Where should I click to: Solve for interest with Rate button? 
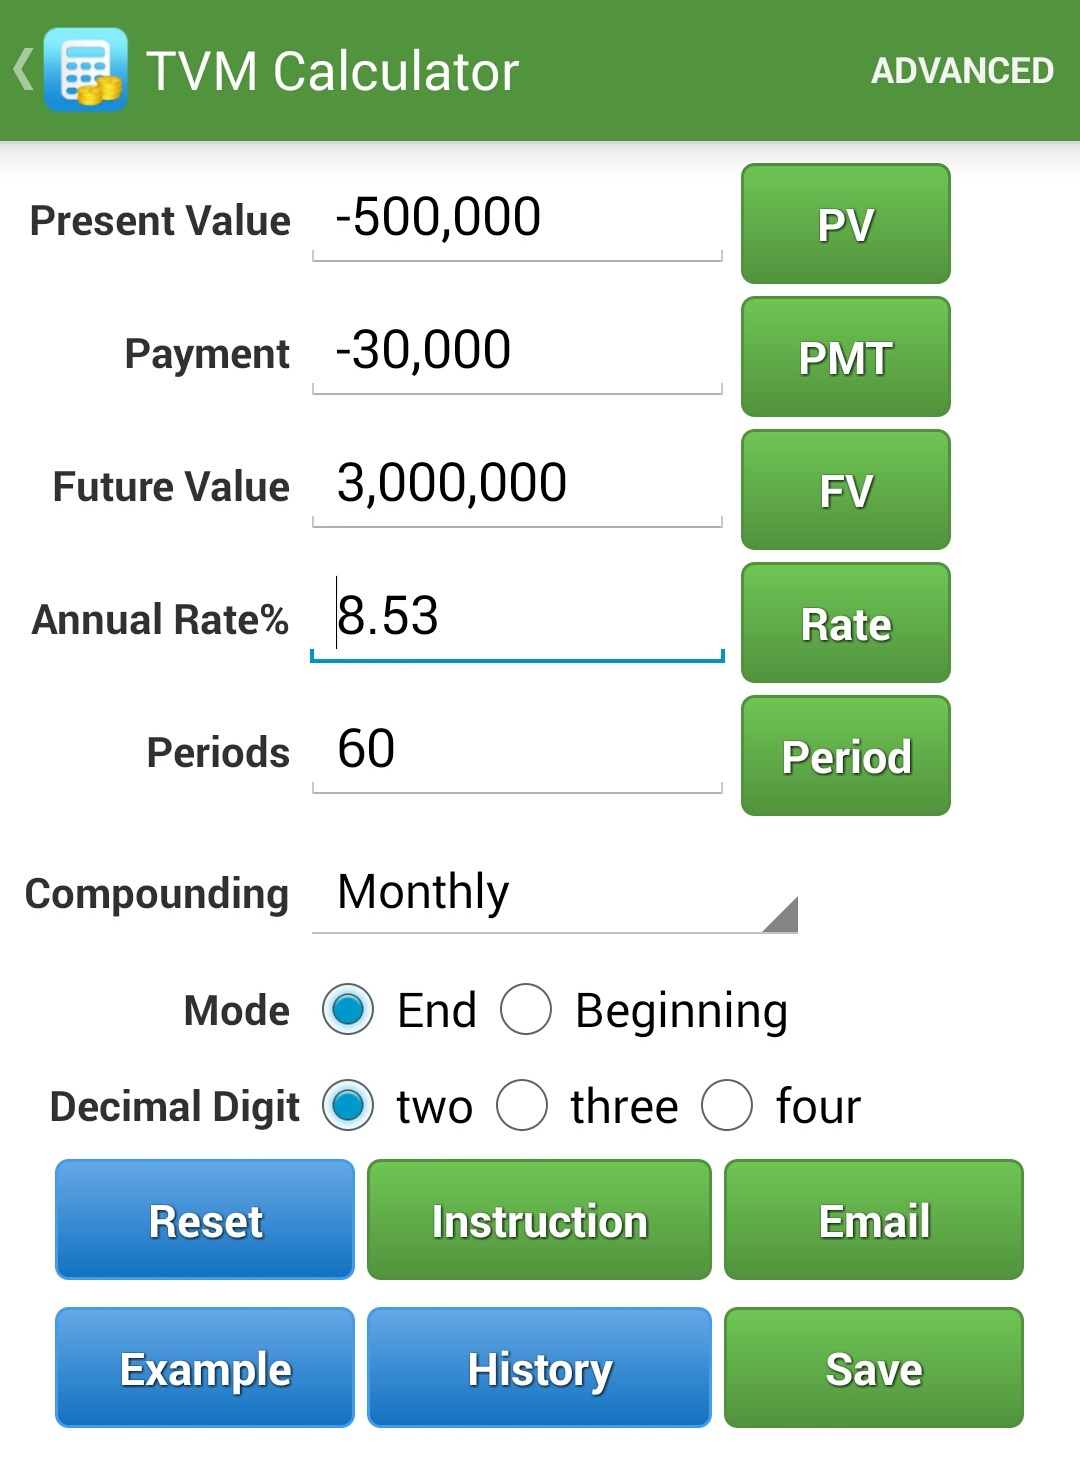tap(845, 623)
